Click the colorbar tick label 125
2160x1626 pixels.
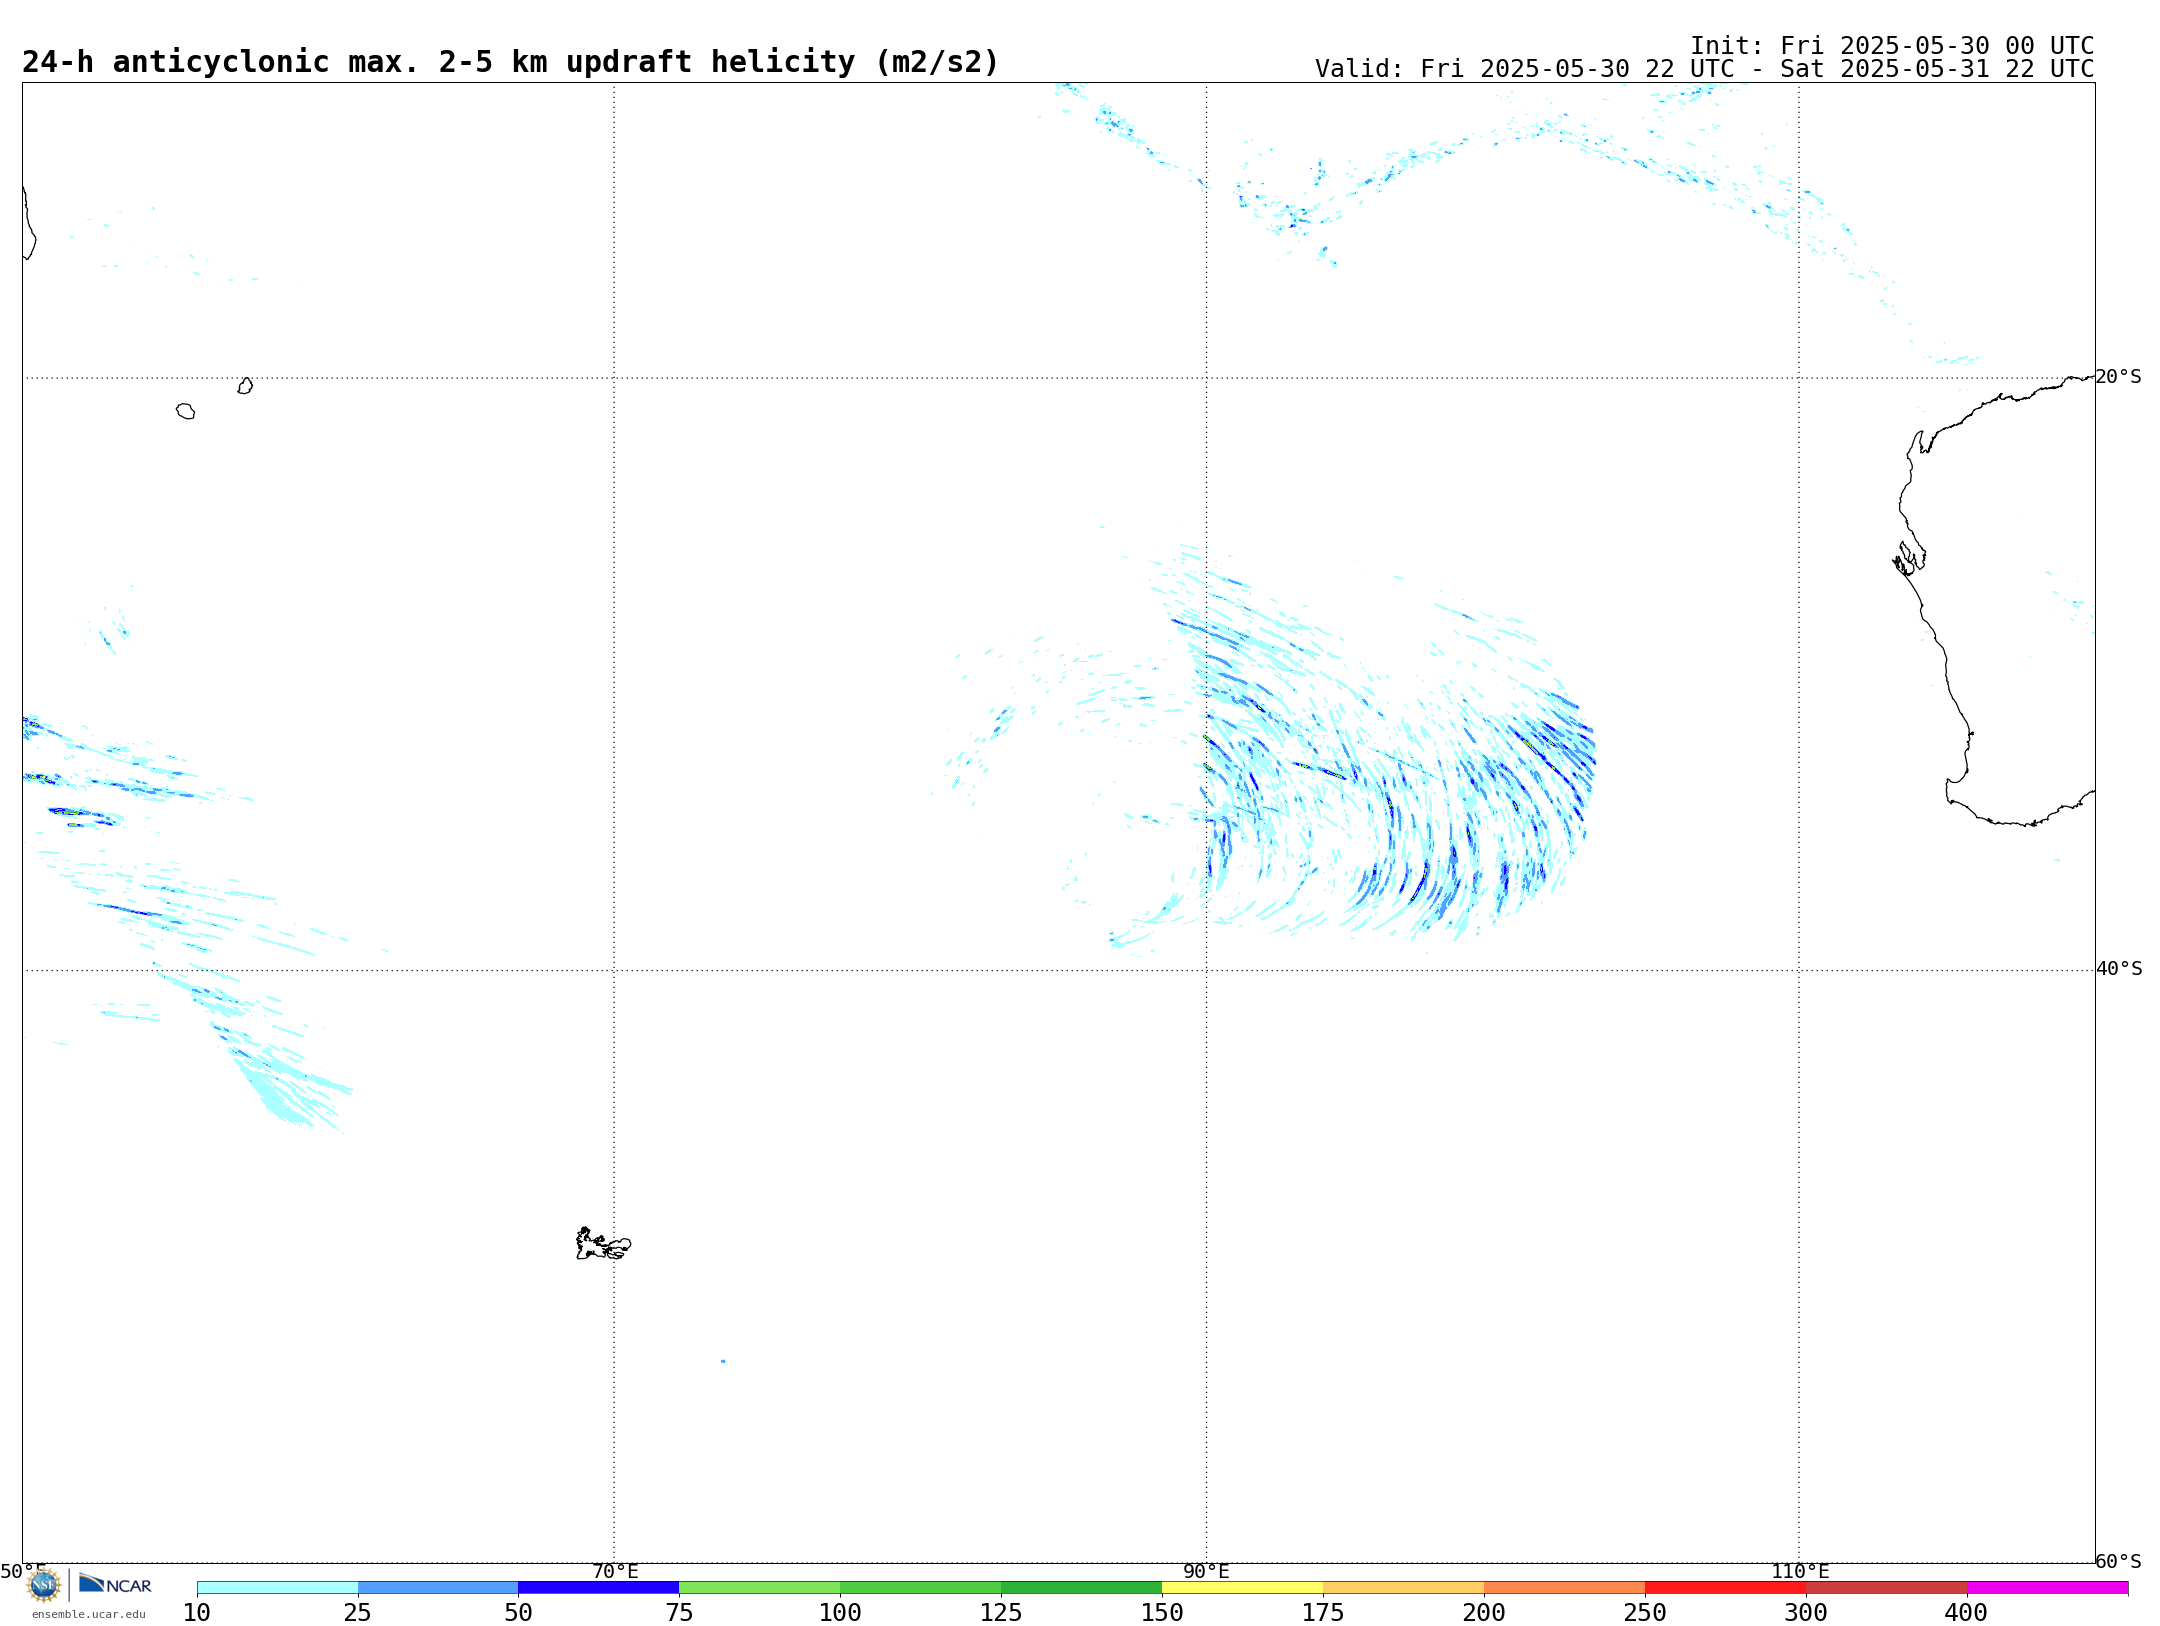(x=1001, y=1612)
